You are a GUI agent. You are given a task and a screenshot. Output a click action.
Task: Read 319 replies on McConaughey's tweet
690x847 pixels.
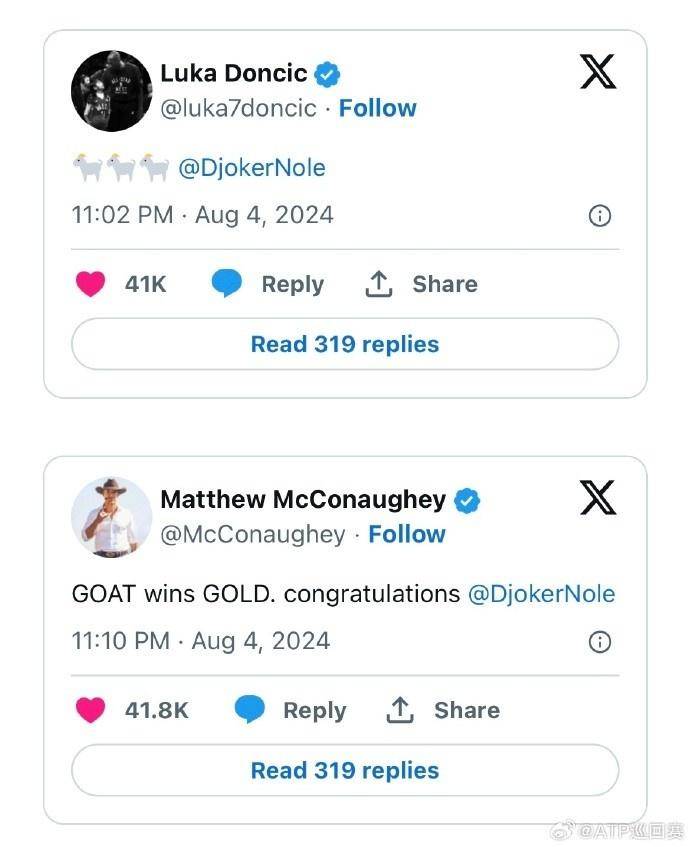(x=345, y=770)
